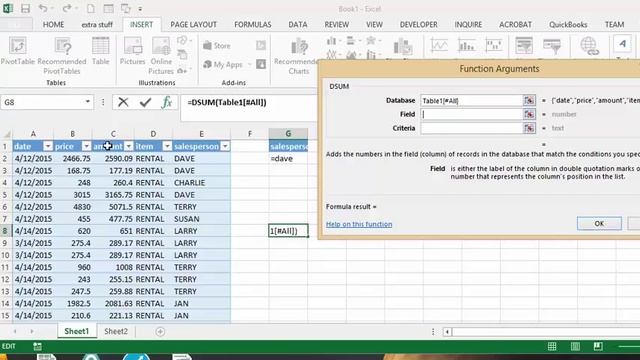Open Online Pictures
Screen dimensions: 640x360
161,56
